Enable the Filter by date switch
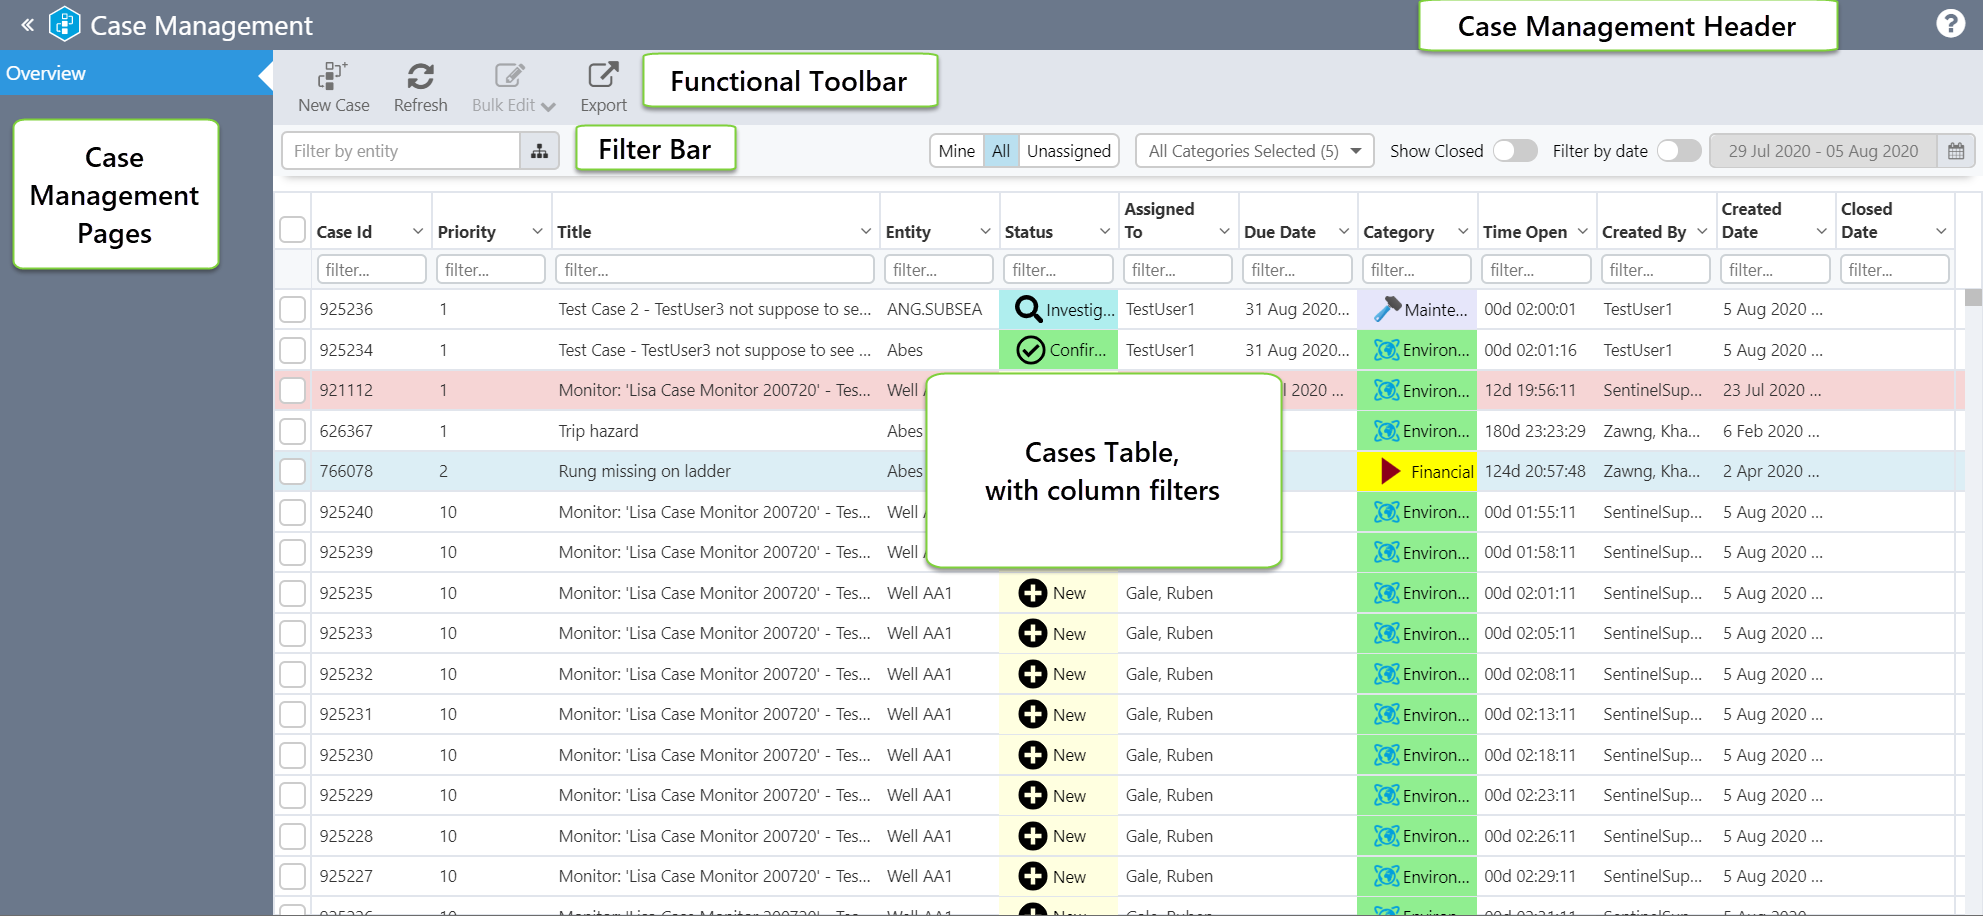1983x916 pixels. [1678, 151]
